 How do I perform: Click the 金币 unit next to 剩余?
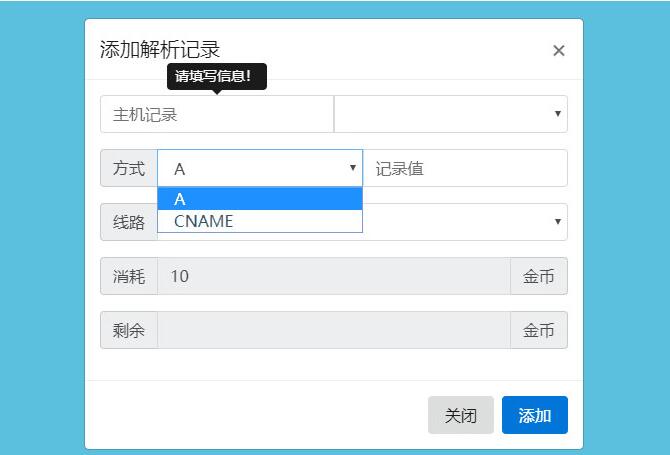(x=539, y=331)
